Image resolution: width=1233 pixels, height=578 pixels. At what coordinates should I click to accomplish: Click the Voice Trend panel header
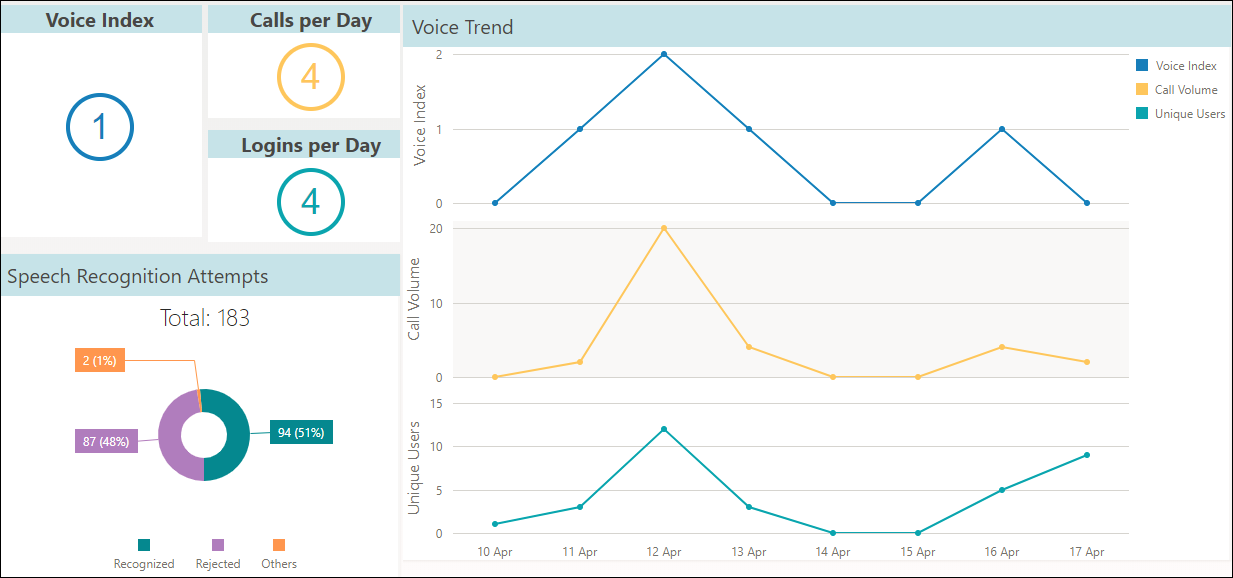(815, 27)
